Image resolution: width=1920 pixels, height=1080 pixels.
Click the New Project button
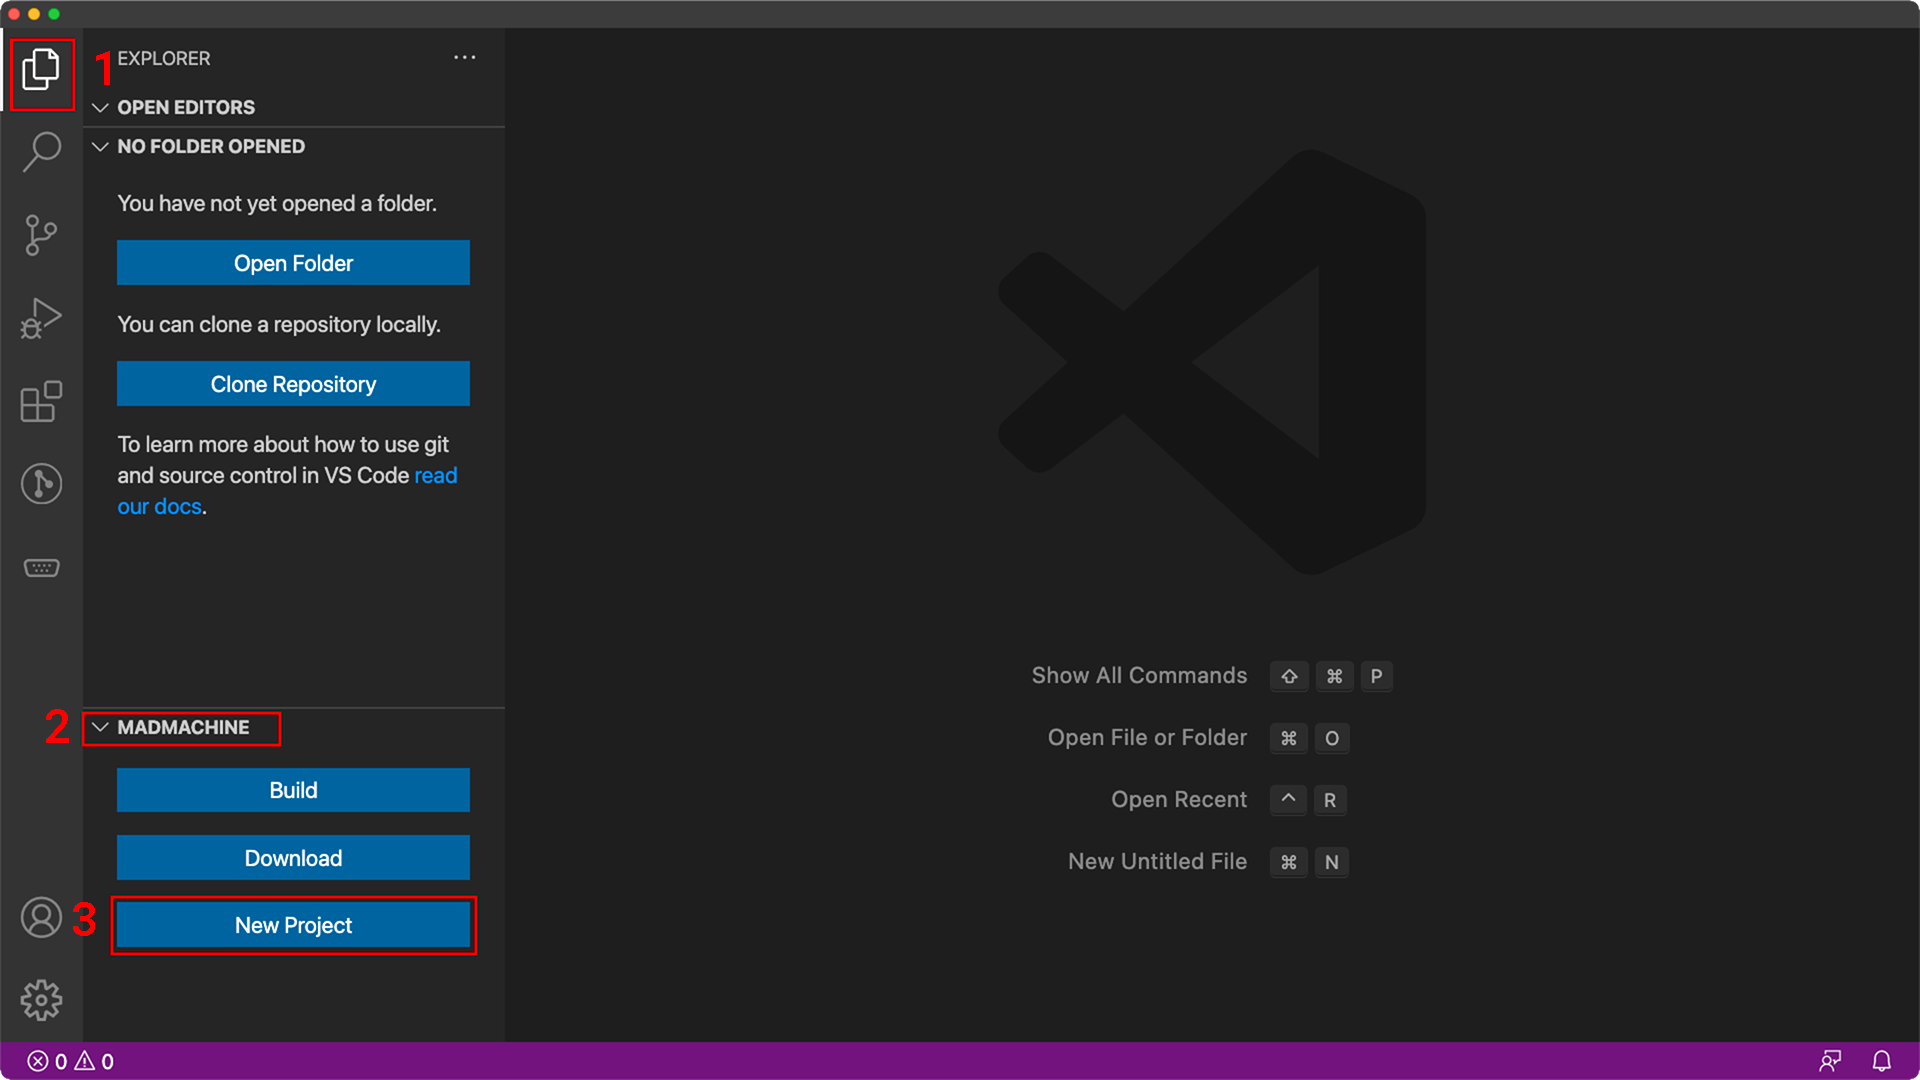click(x=293, y=924)
